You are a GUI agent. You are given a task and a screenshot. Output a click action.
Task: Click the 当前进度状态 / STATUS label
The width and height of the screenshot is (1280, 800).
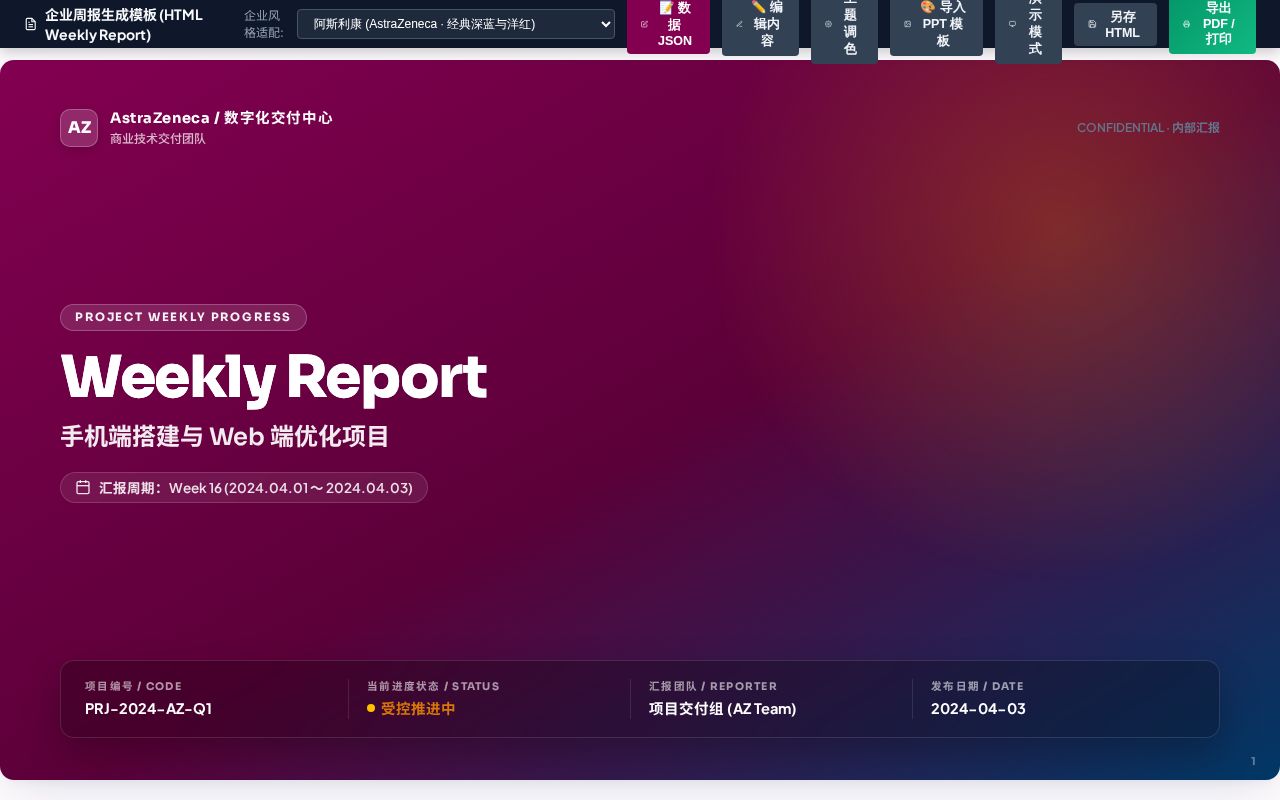[x=433, y=687]
